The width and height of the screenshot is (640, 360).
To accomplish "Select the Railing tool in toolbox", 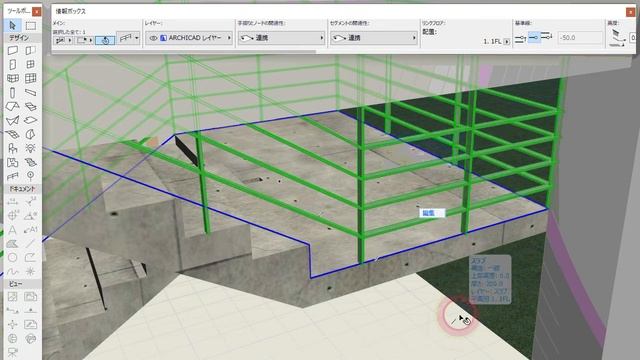I will coord(13,176).
